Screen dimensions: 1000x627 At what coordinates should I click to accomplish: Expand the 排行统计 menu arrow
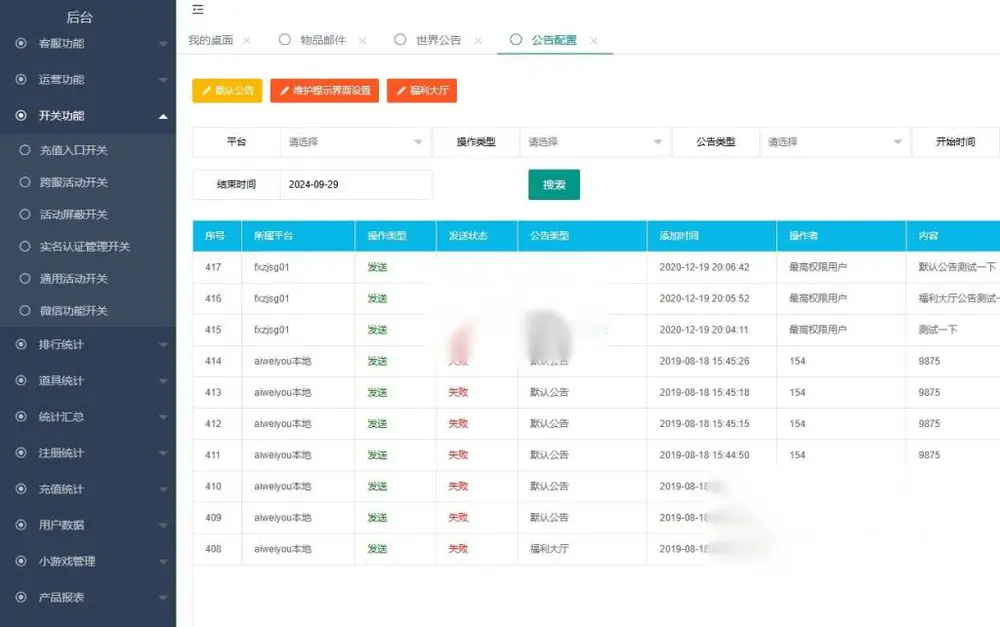pyautogui.click(x=163, y=345)
